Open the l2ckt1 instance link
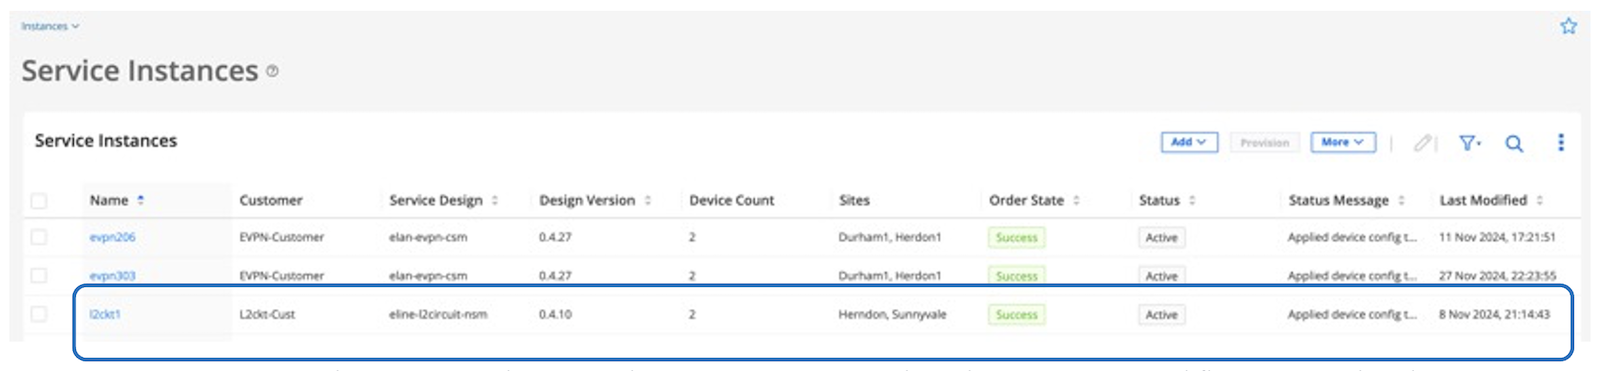Screen dimensions: 1600x371 pyautogui.click(x=105, y=314)
